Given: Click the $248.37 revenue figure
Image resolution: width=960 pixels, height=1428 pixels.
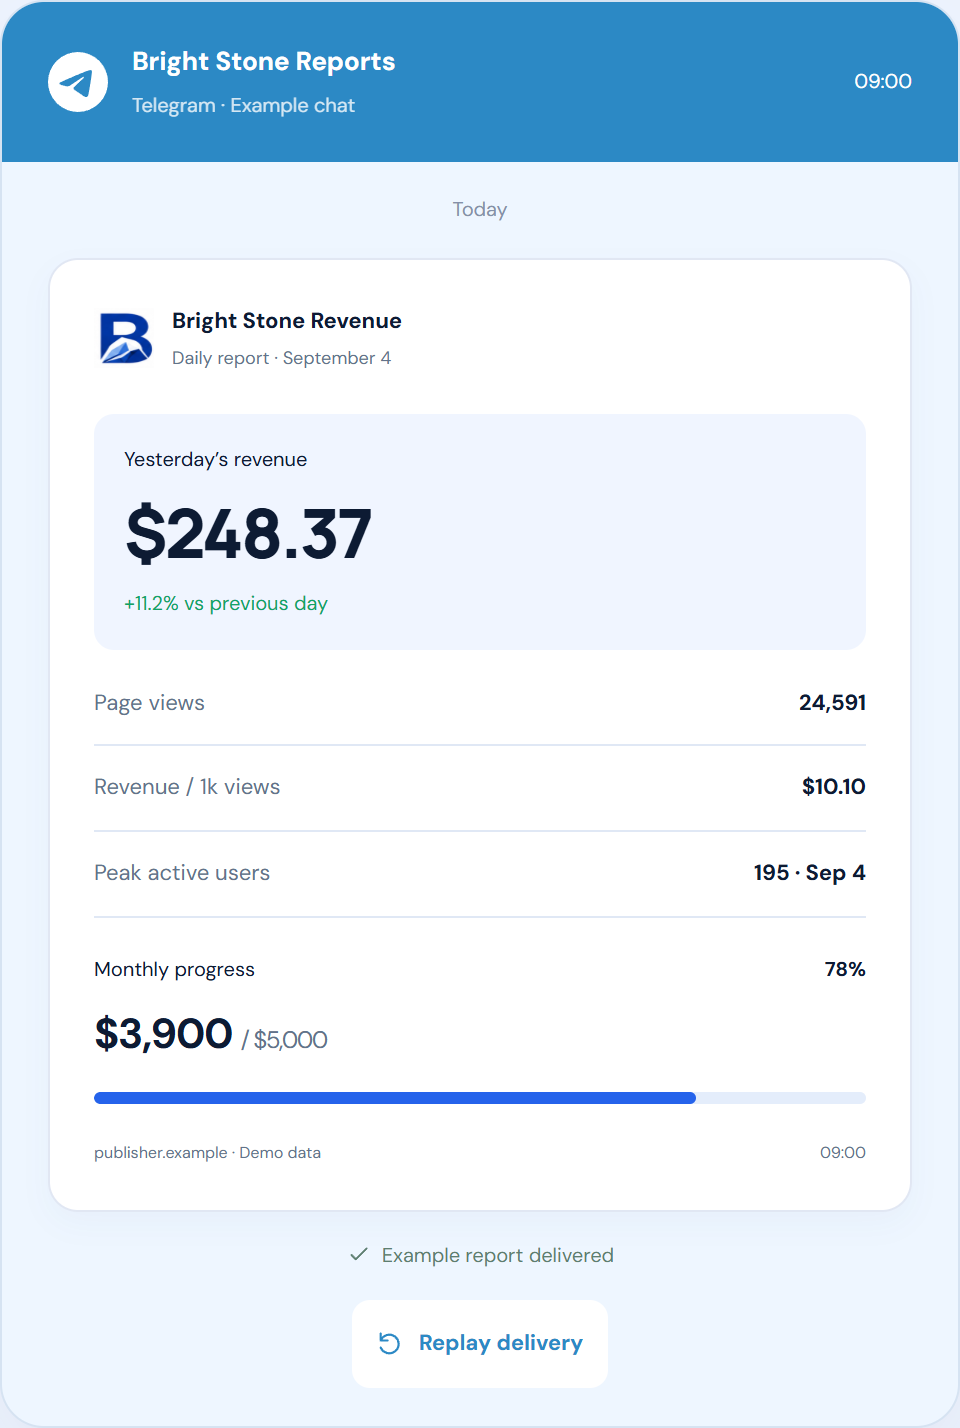Looking at the screenshot, I should tap(249, 534).
